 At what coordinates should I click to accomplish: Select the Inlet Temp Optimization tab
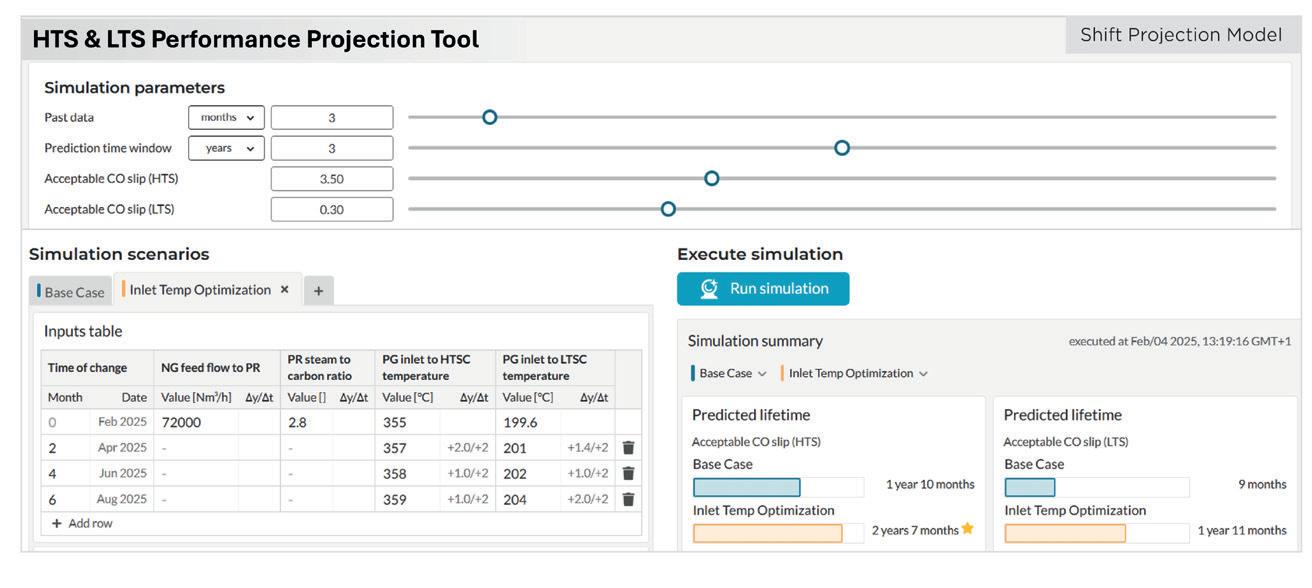(x=198, y=290)
